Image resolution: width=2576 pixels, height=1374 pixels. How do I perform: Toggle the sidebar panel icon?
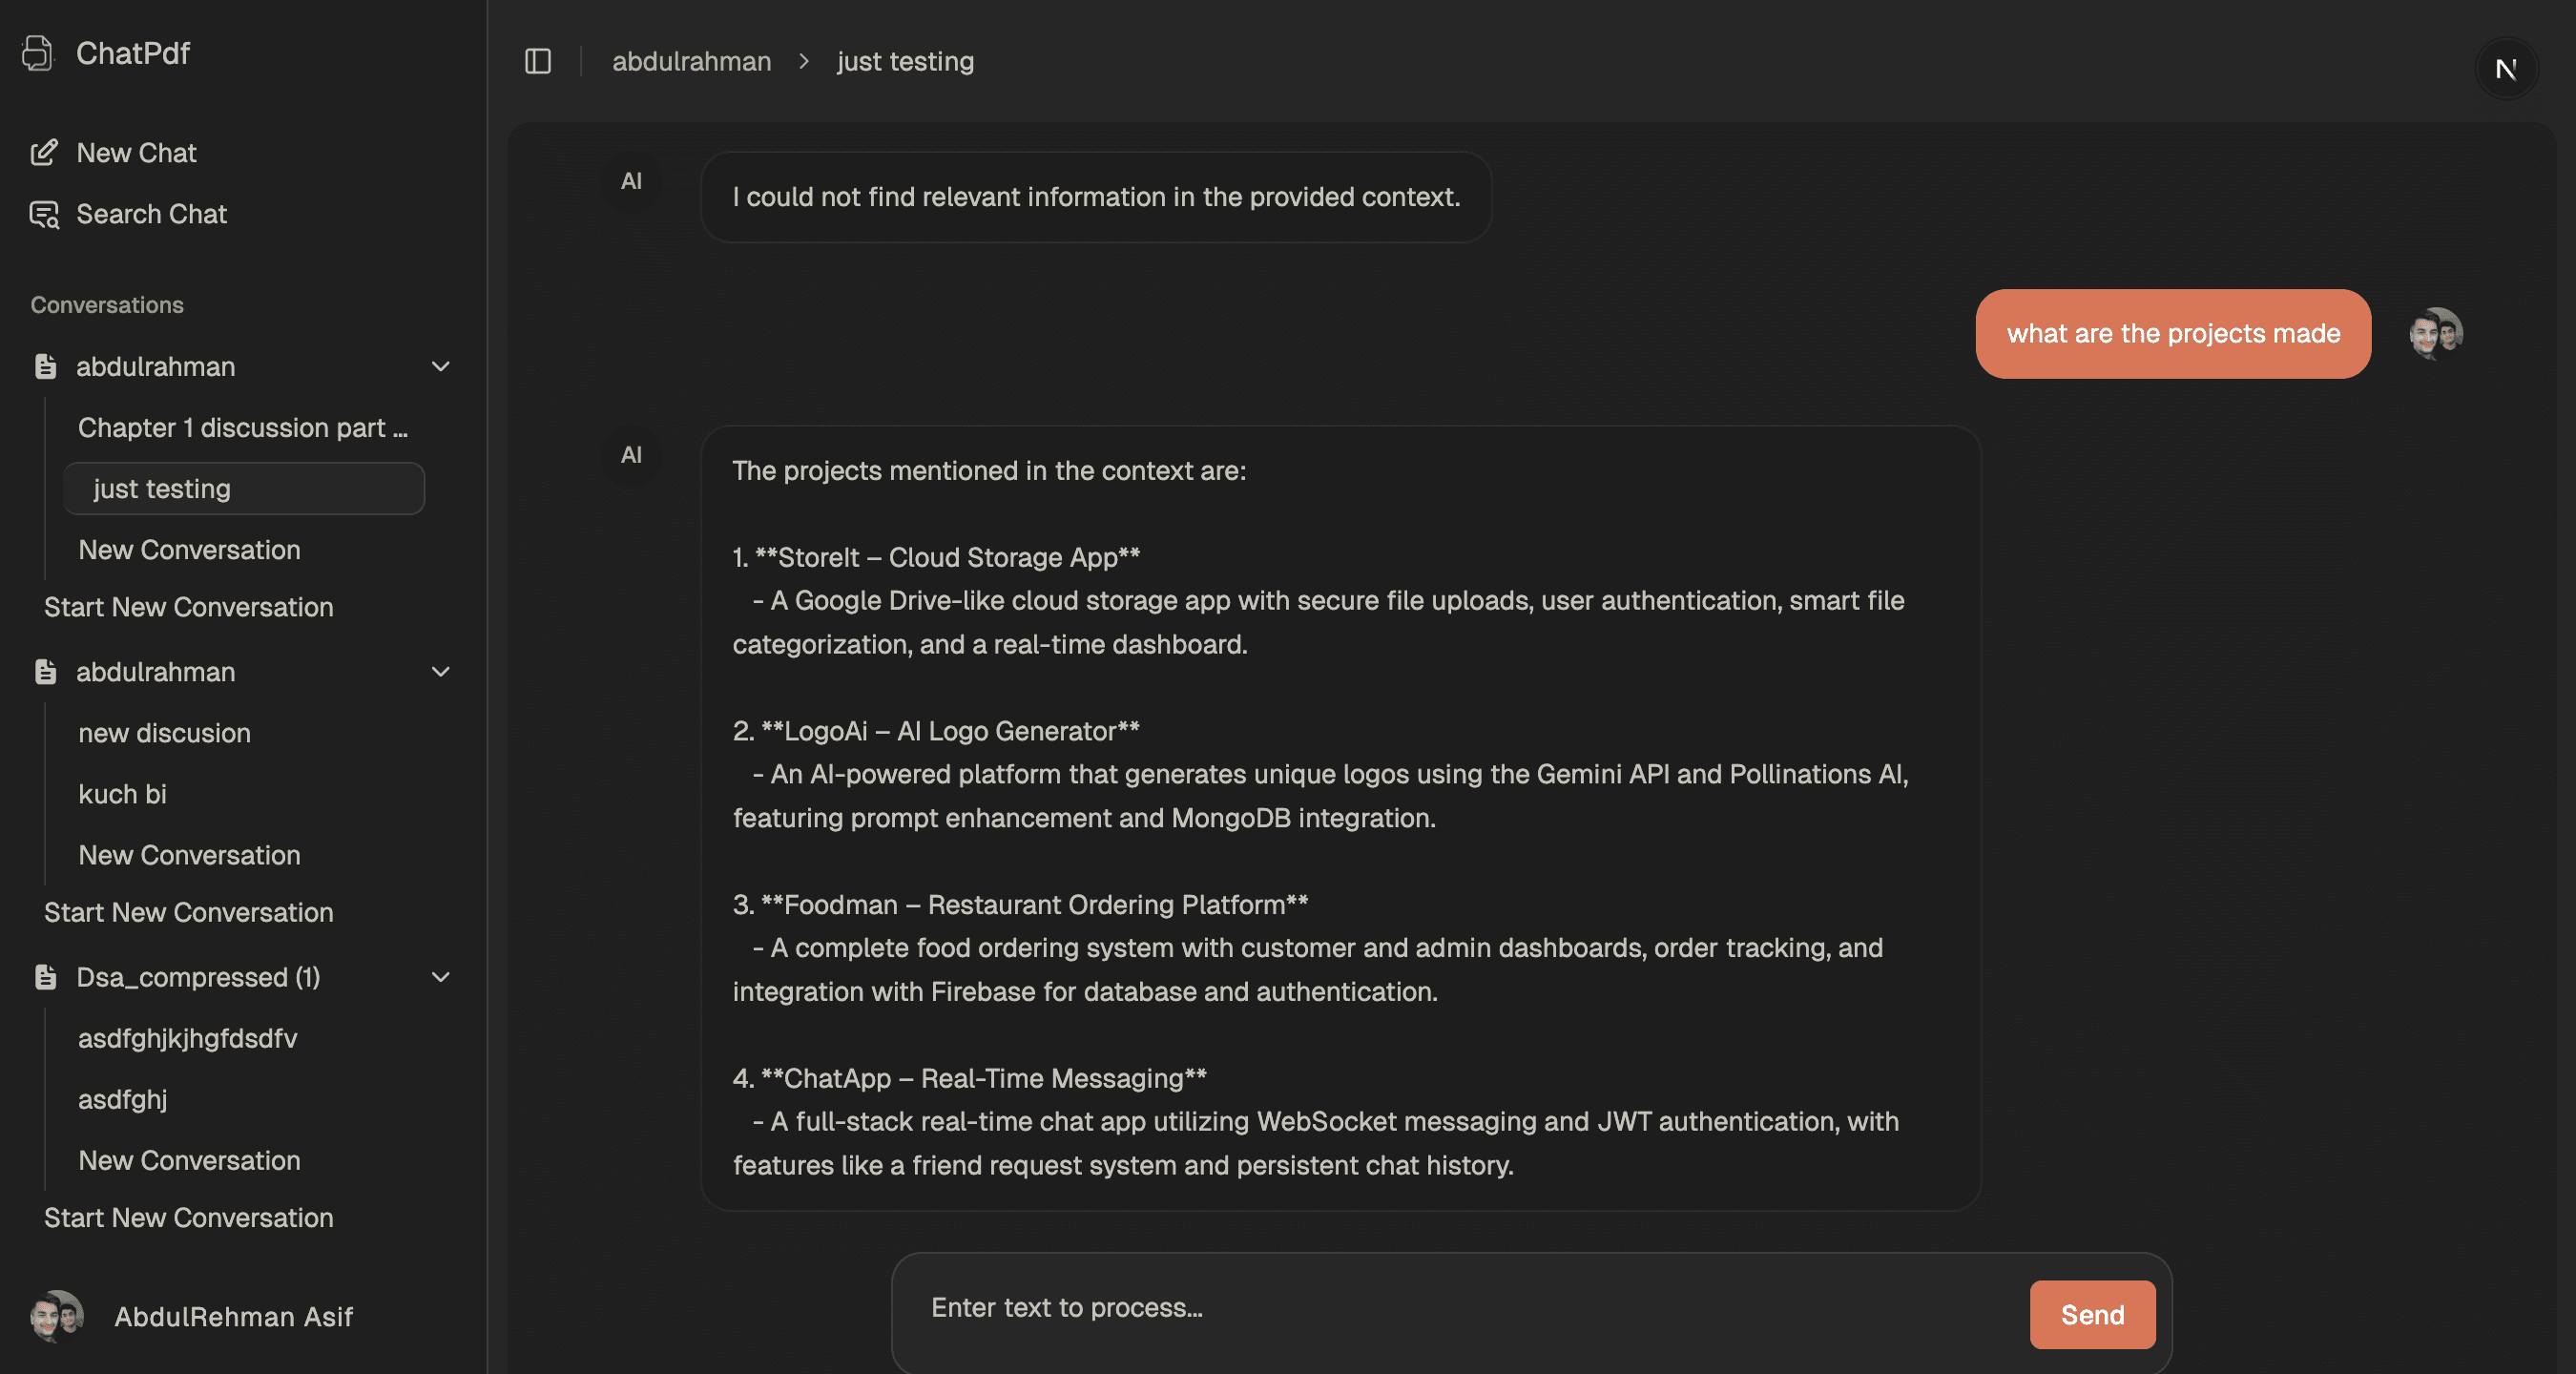click(538, 61)
